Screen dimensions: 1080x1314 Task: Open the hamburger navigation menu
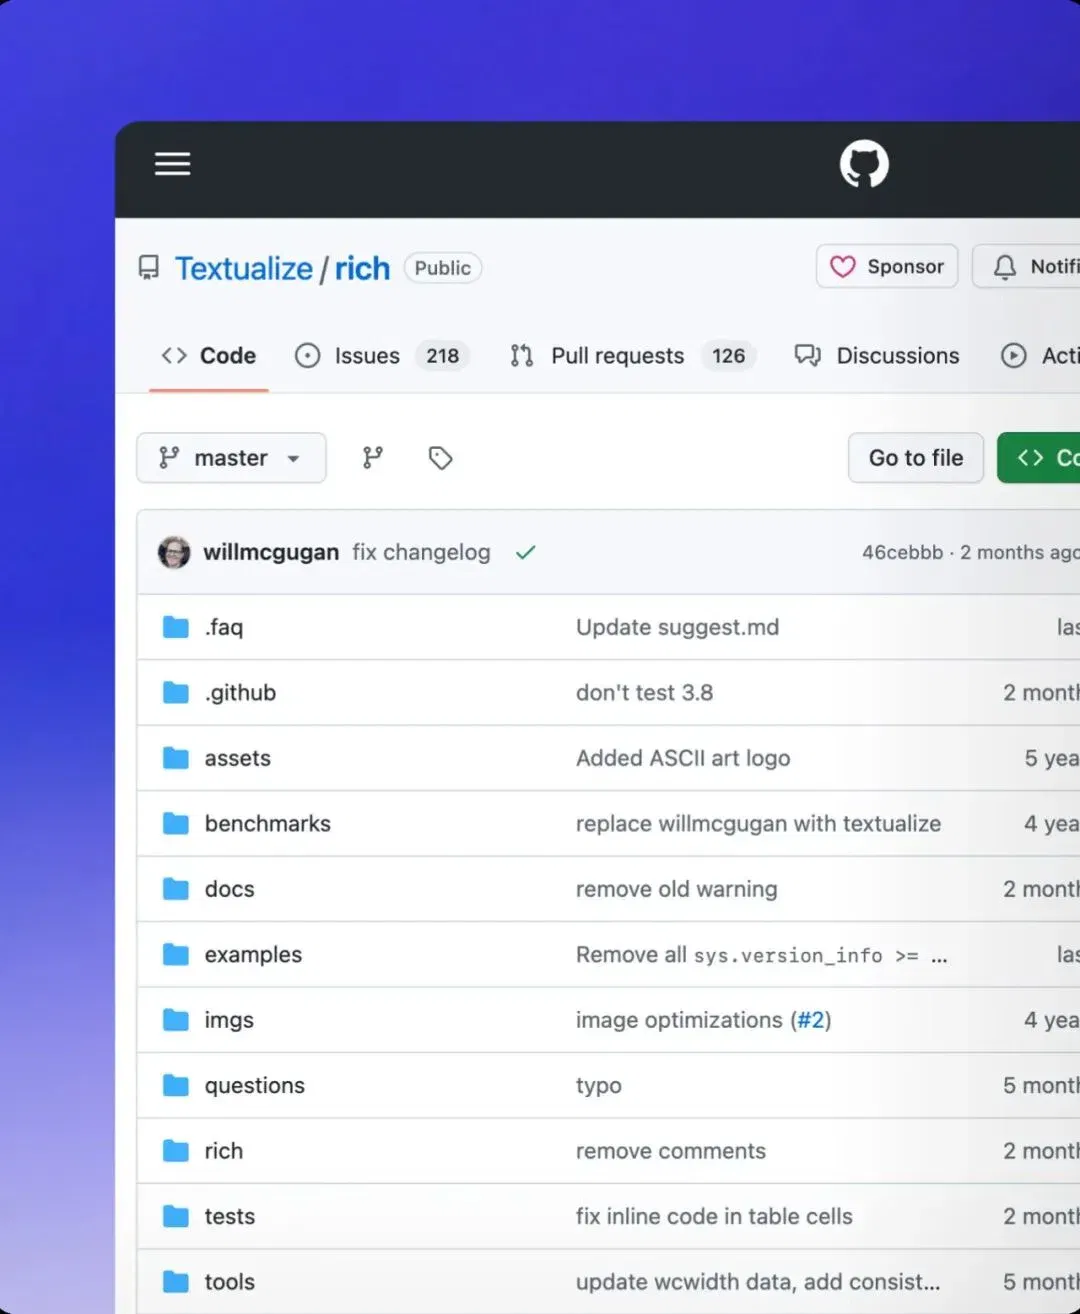coord(172,164)
